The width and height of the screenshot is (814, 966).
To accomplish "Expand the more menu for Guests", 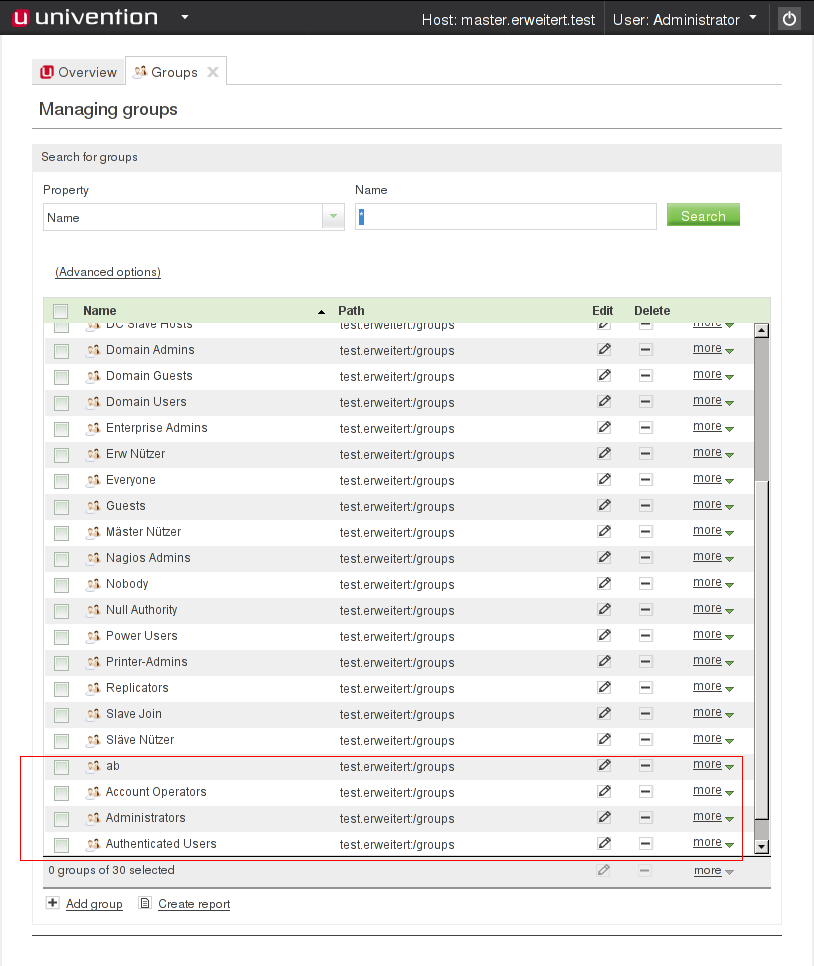I will coord(713,505).
